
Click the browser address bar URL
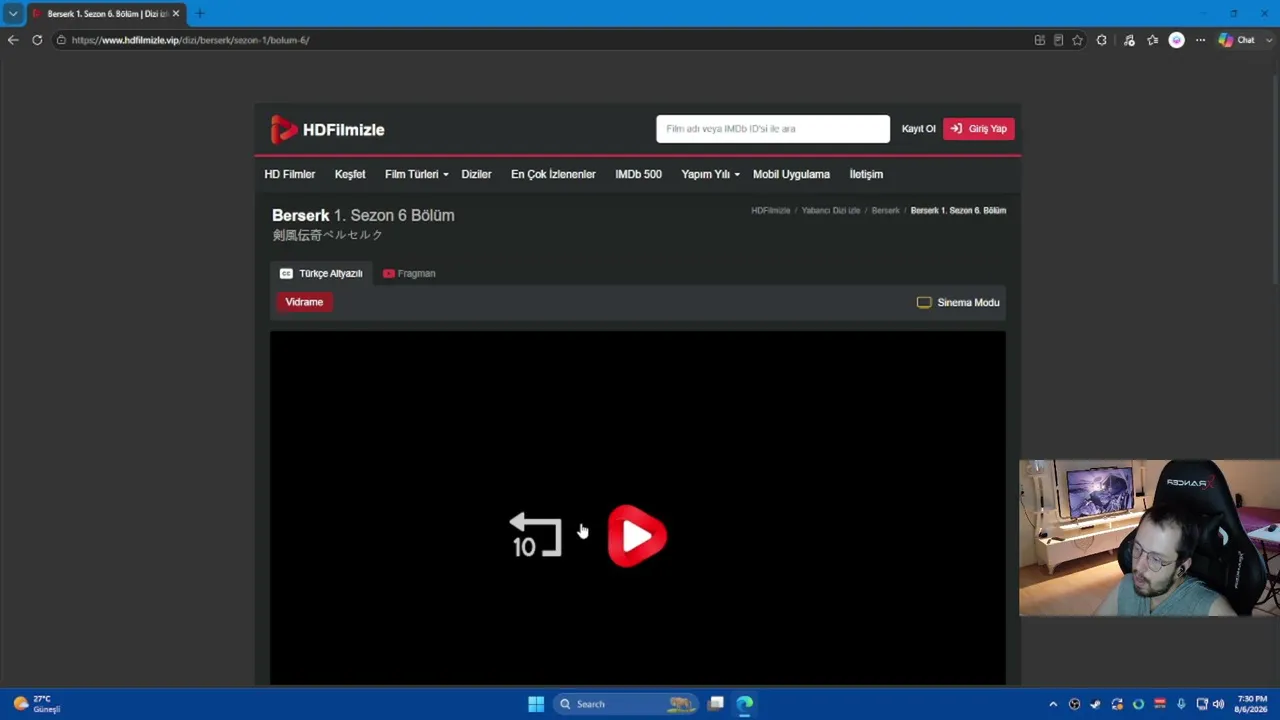point(190,40)
